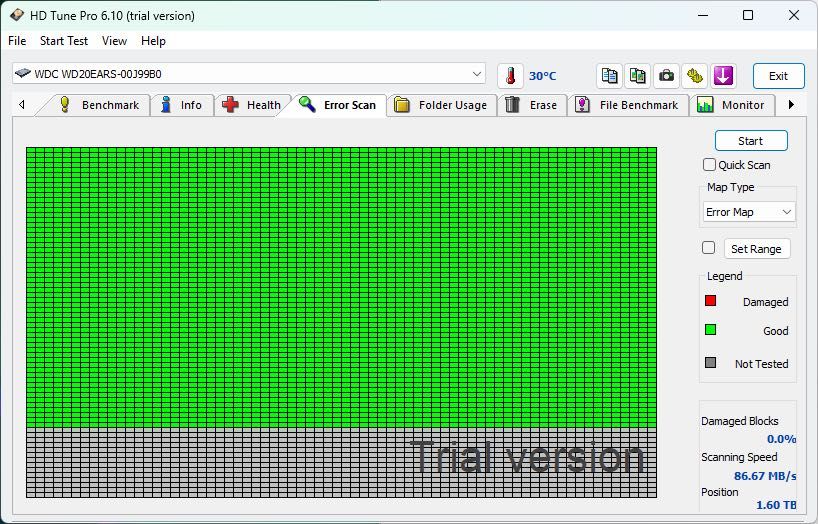Expand the Map Type Error Map dropdown
The height and width of the screenshot is (524, 818).
coord(749,212)
